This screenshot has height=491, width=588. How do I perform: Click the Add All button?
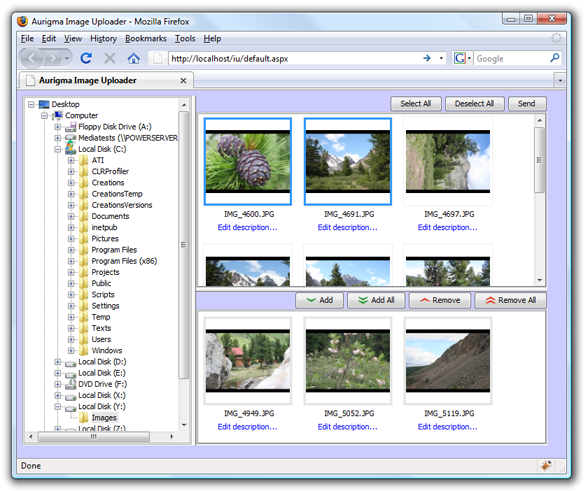(376, 300)
